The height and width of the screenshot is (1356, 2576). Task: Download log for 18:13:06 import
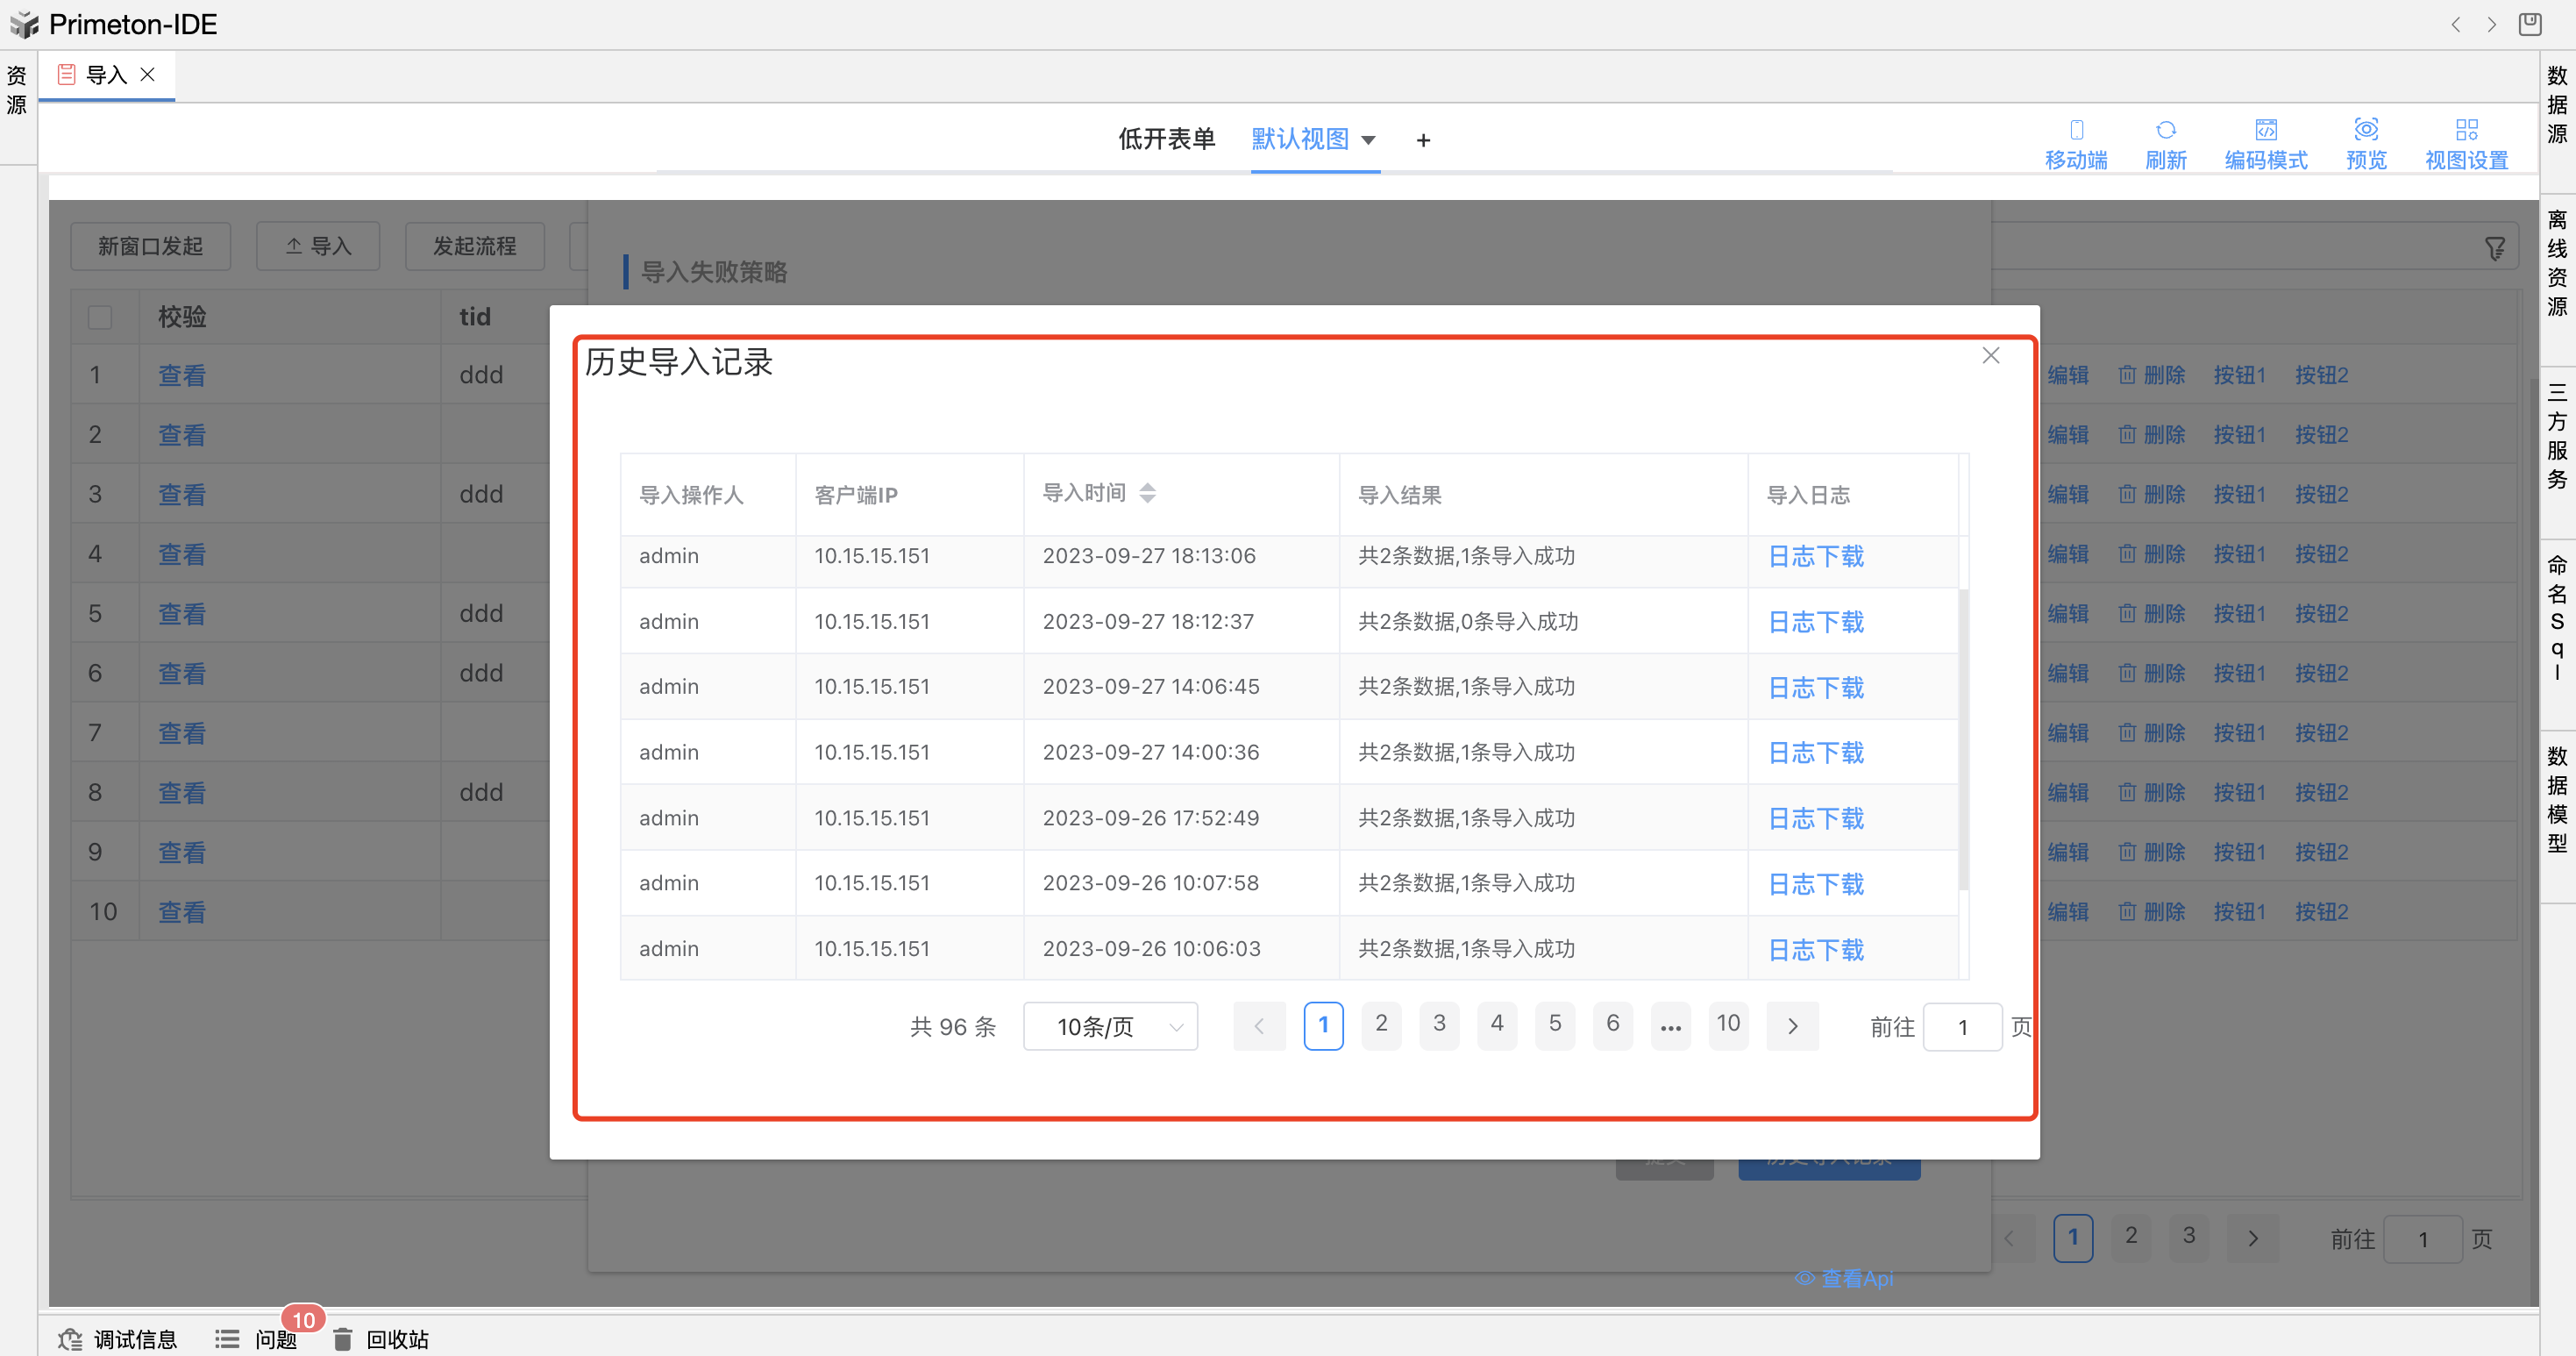[1815, 557]
